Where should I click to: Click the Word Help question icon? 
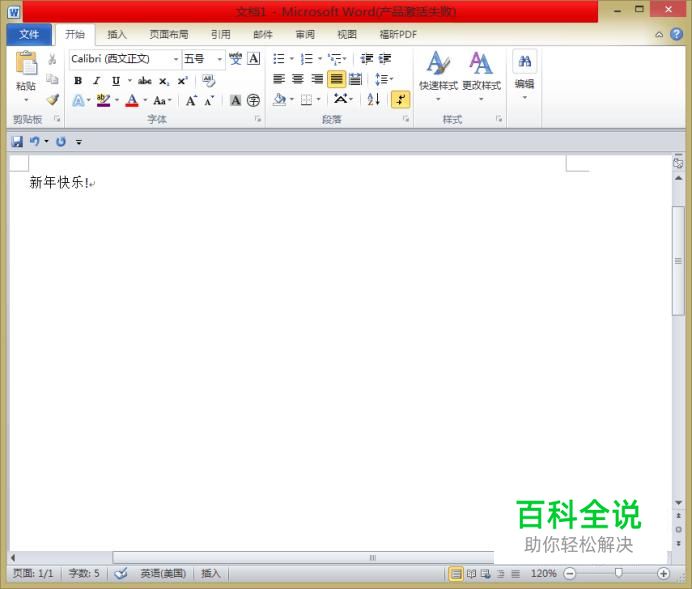point(677,34)
